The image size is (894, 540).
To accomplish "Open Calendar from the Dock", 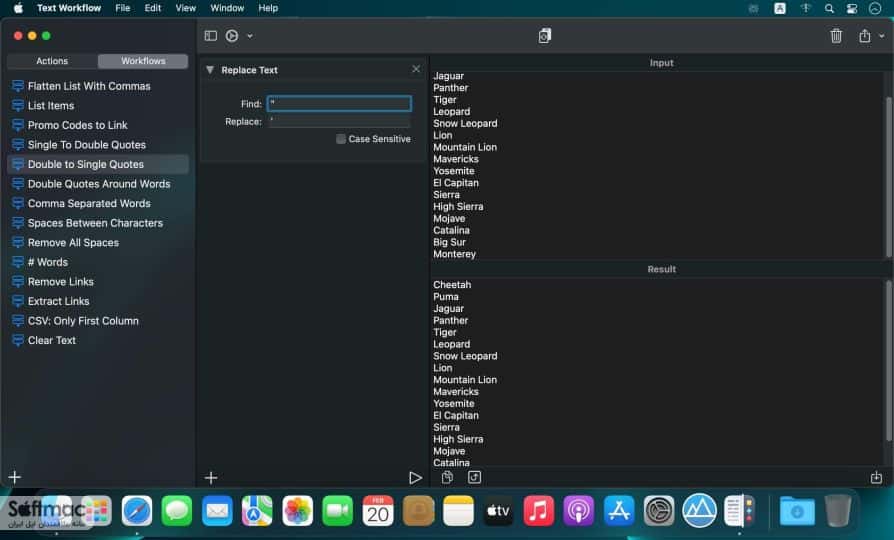I will click(x=378, y=510).
